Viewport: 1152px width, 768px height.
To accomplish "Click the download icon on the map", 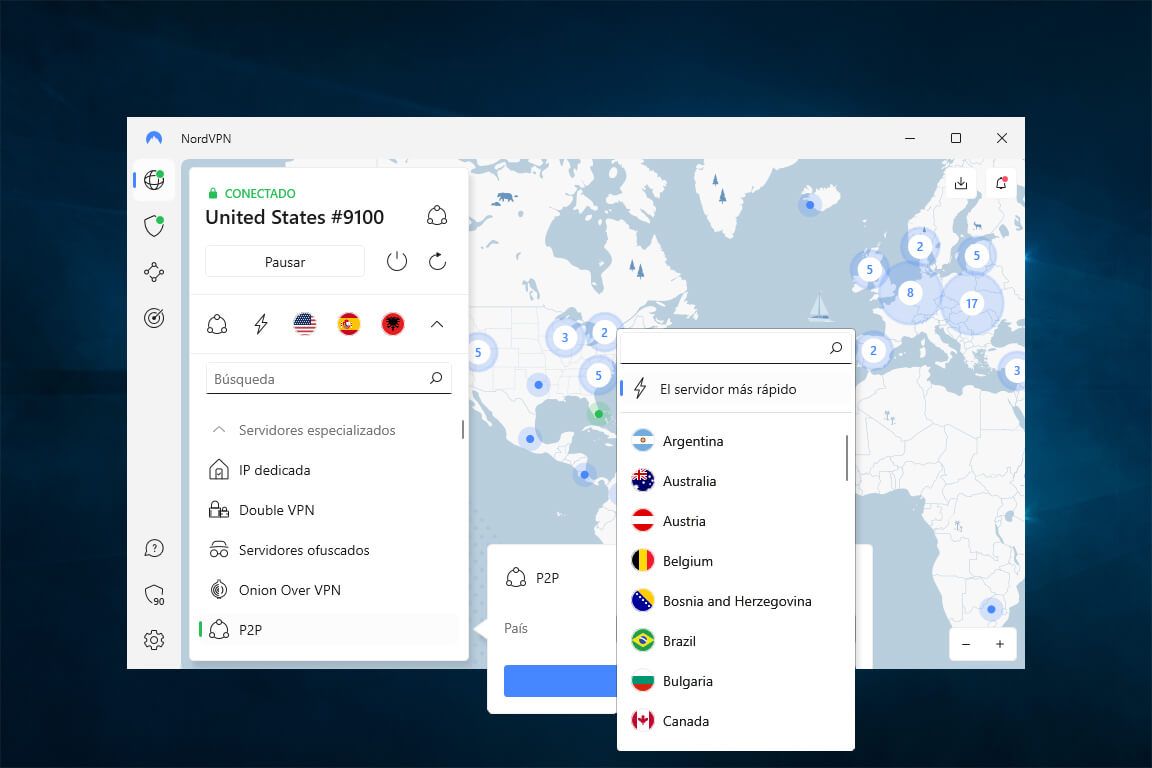I will pyautogui.click(x=960, y=184).
